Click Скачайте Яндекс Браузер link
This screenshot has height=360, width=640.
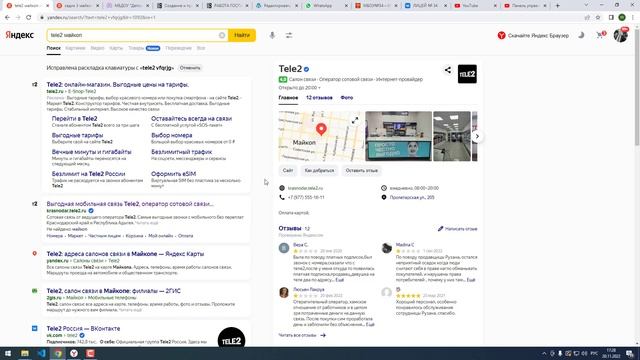tap(533, 36)
